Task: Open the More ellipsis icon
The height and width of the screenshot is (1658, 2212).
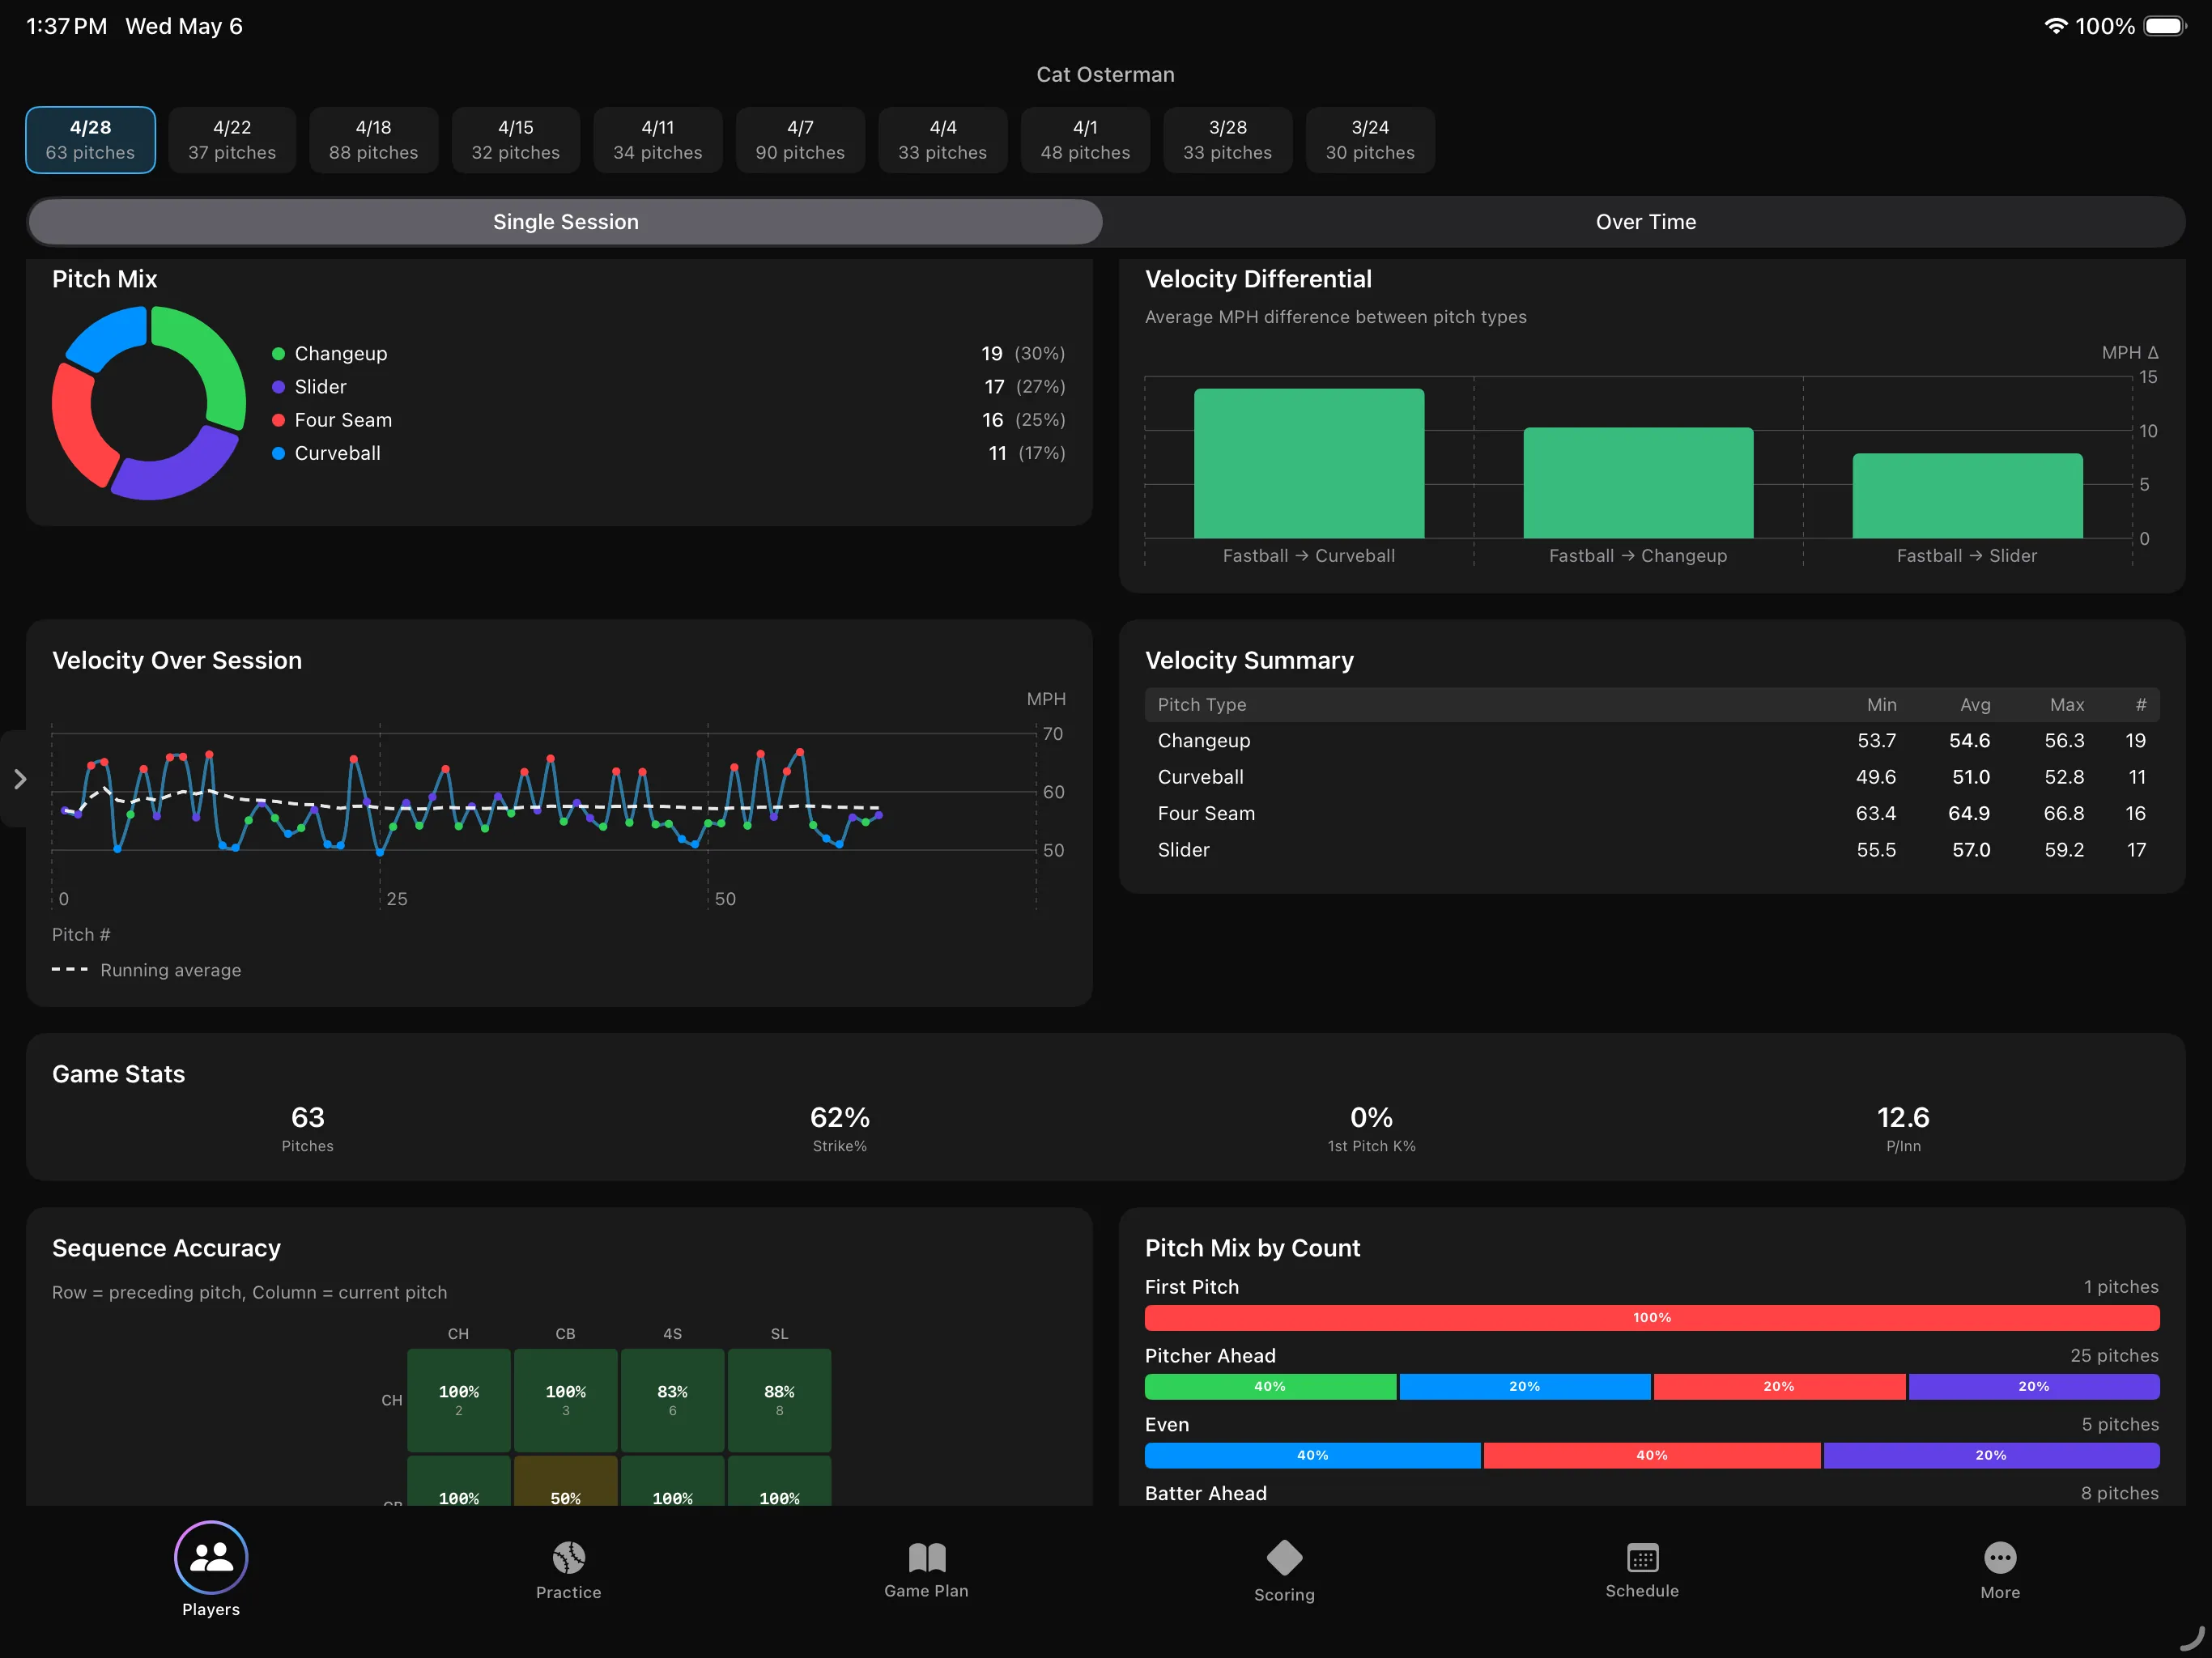Action: click(x=2000, y=1557)
